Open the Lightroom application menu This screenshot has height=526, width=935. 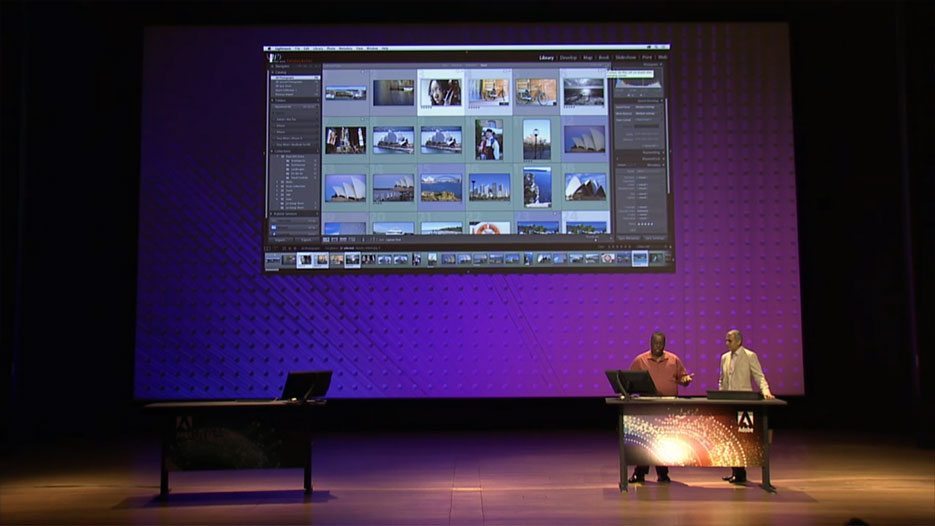(x=283, y=48)
